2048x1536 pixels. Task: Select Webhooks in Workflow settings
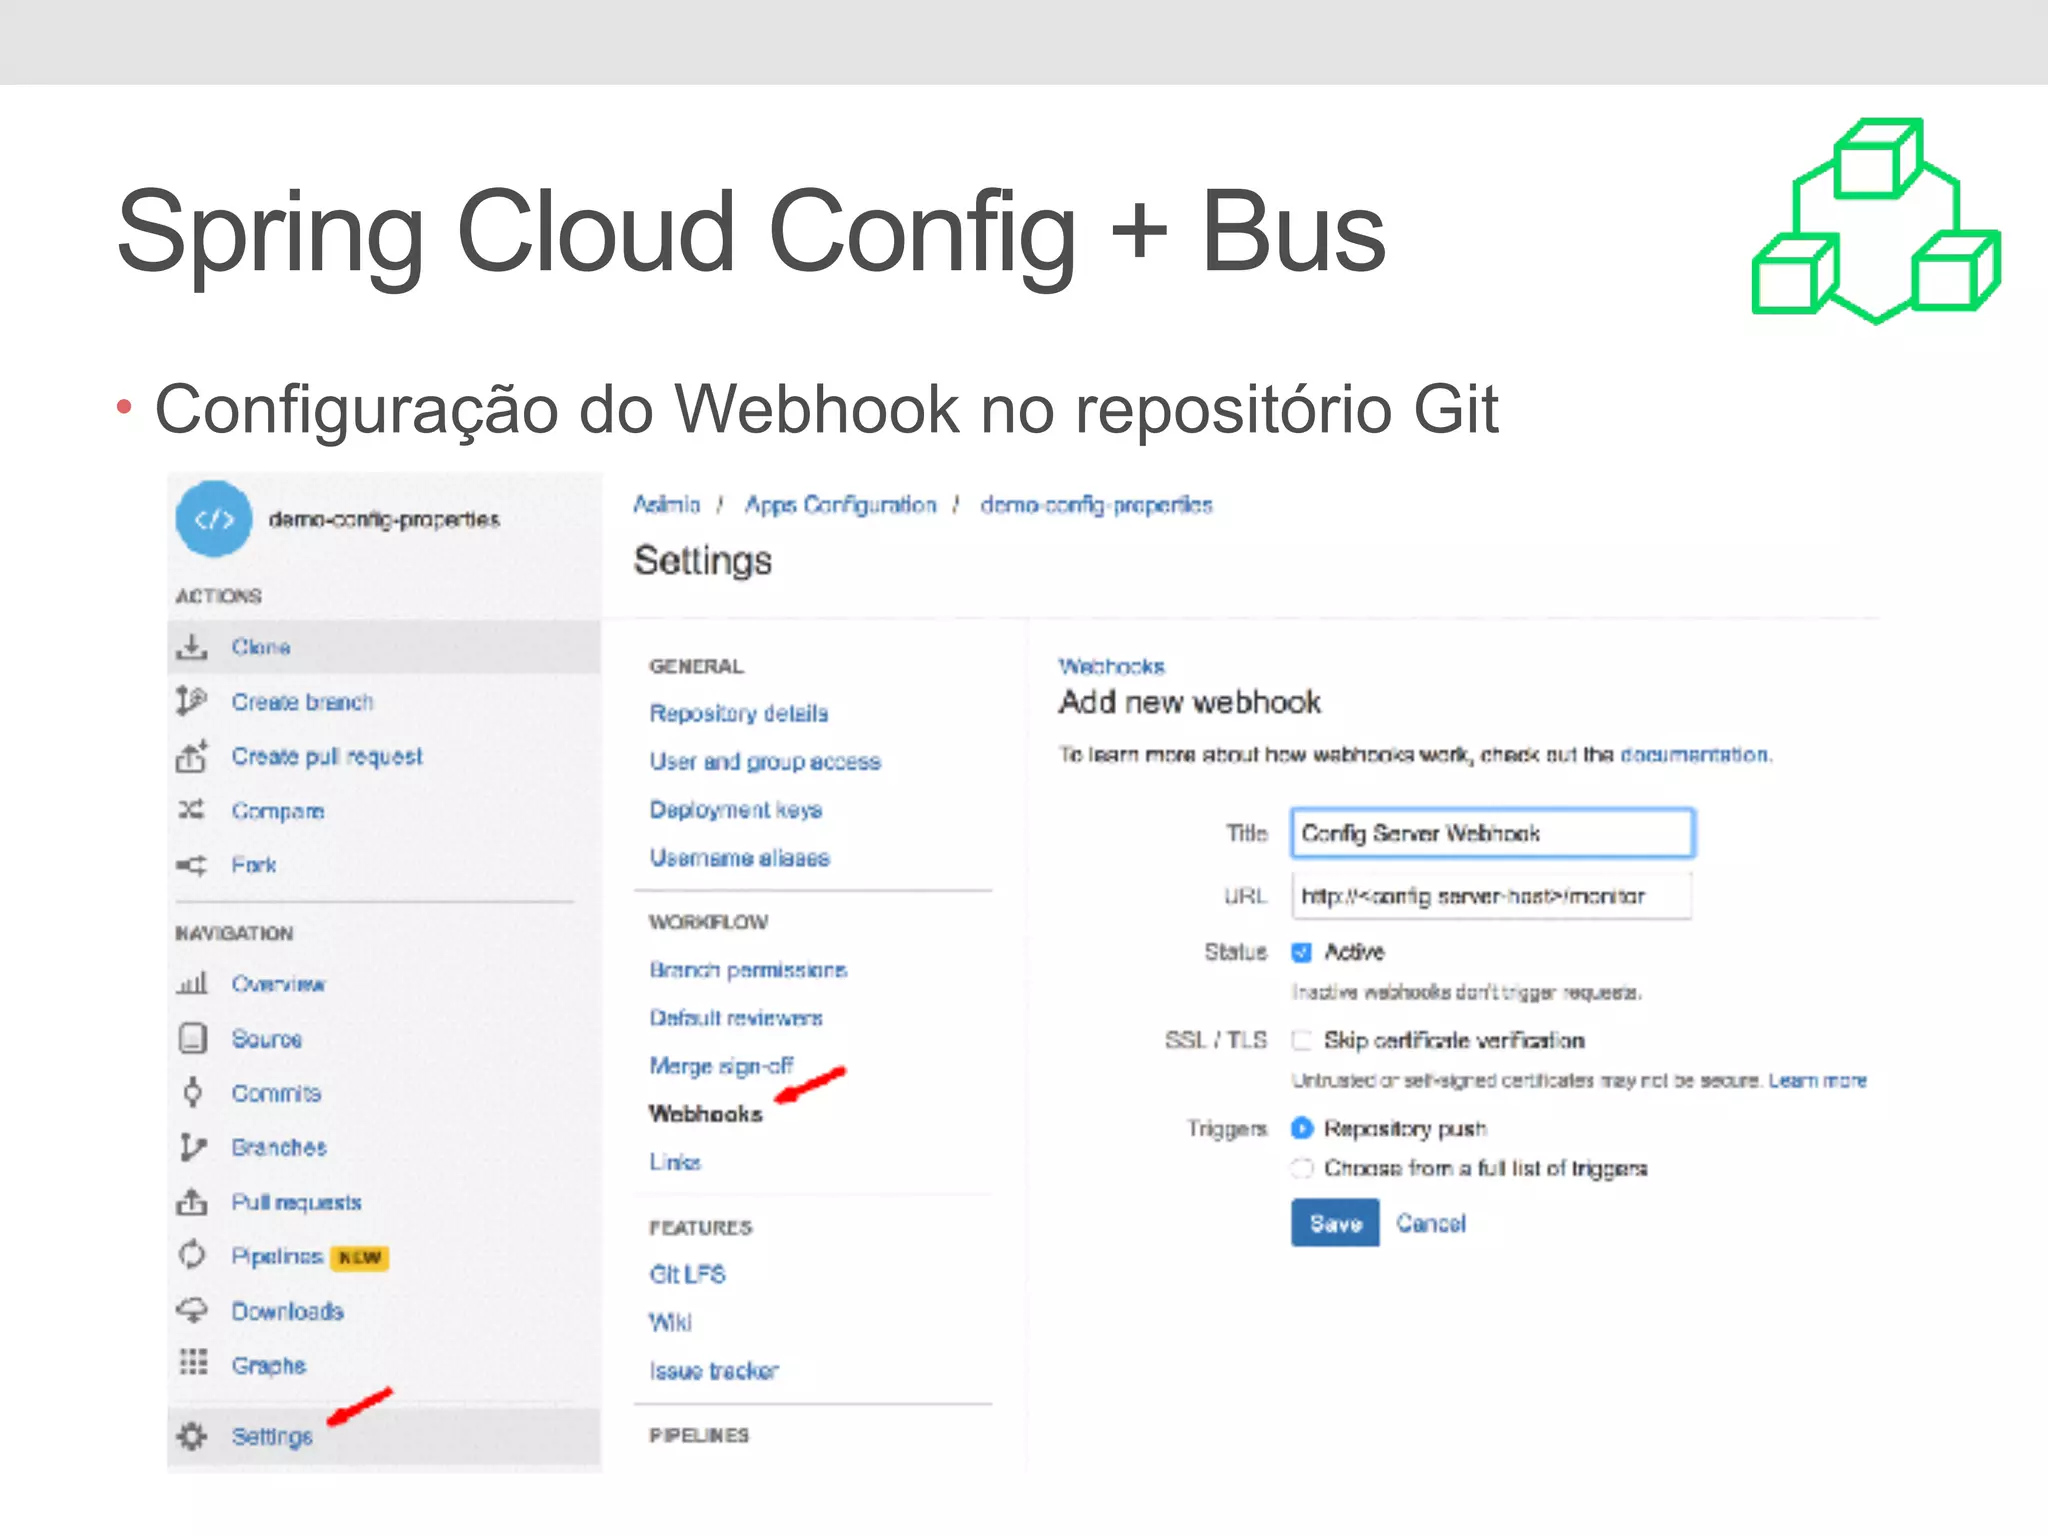tap(705, 1113)
